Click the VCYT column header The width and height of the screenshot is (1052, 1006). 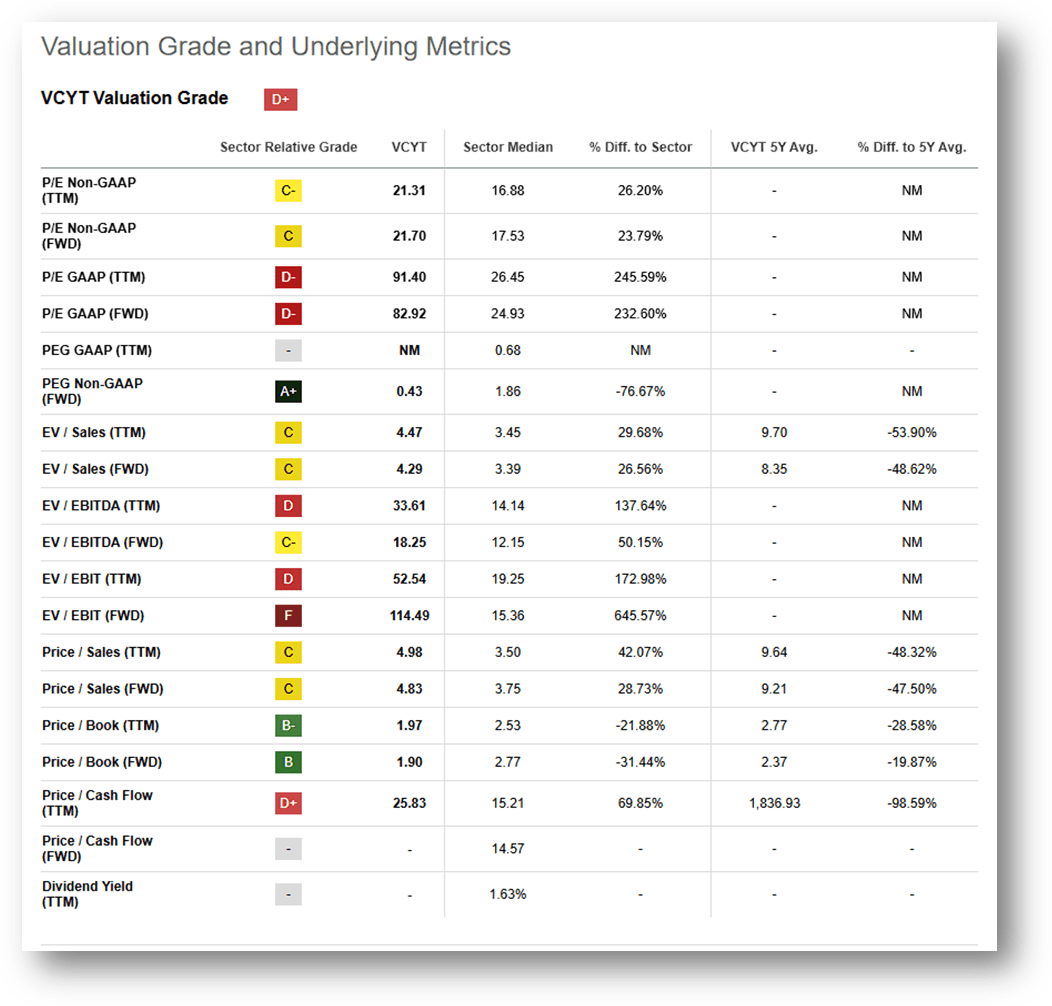pyautogui.click(x=409, y=147)
